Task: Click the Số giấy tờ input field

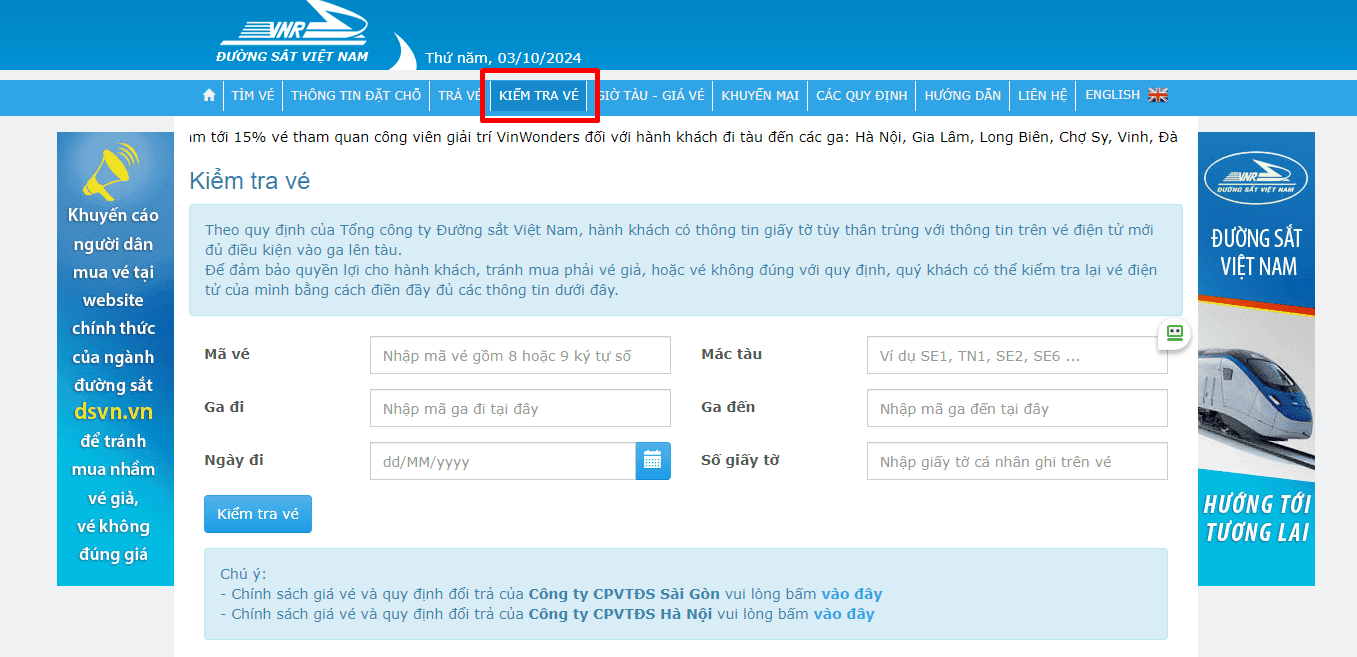Action: click(x=1017, y=461)
